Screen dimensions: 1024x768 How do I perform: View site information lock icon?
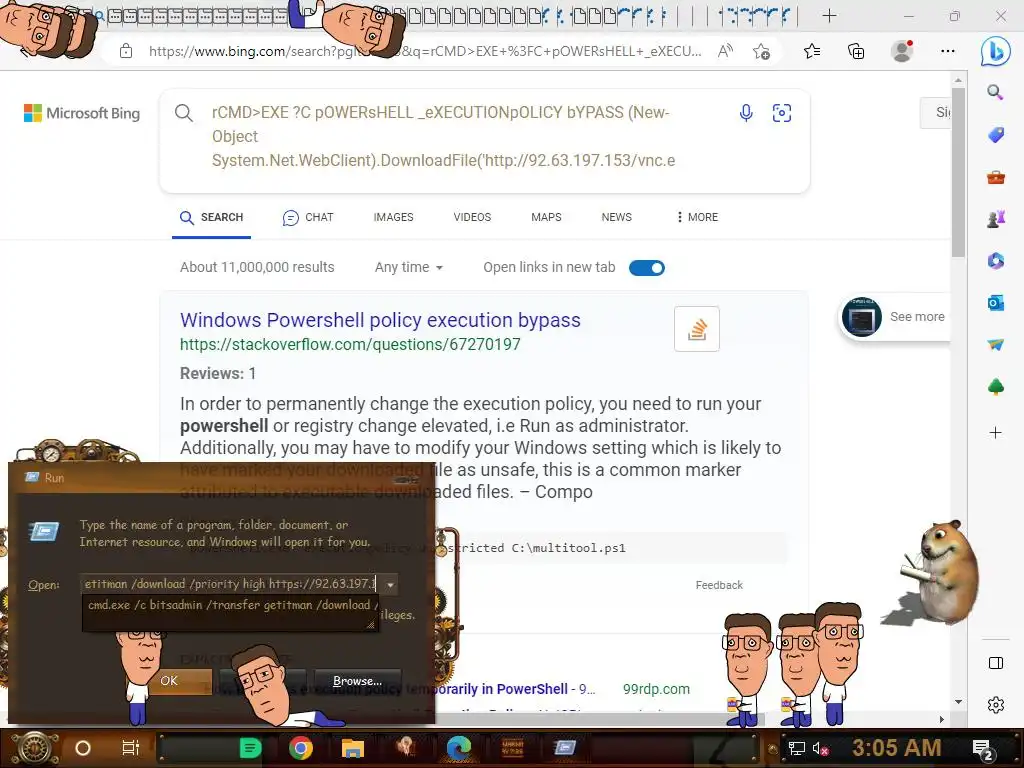point(126,51)
